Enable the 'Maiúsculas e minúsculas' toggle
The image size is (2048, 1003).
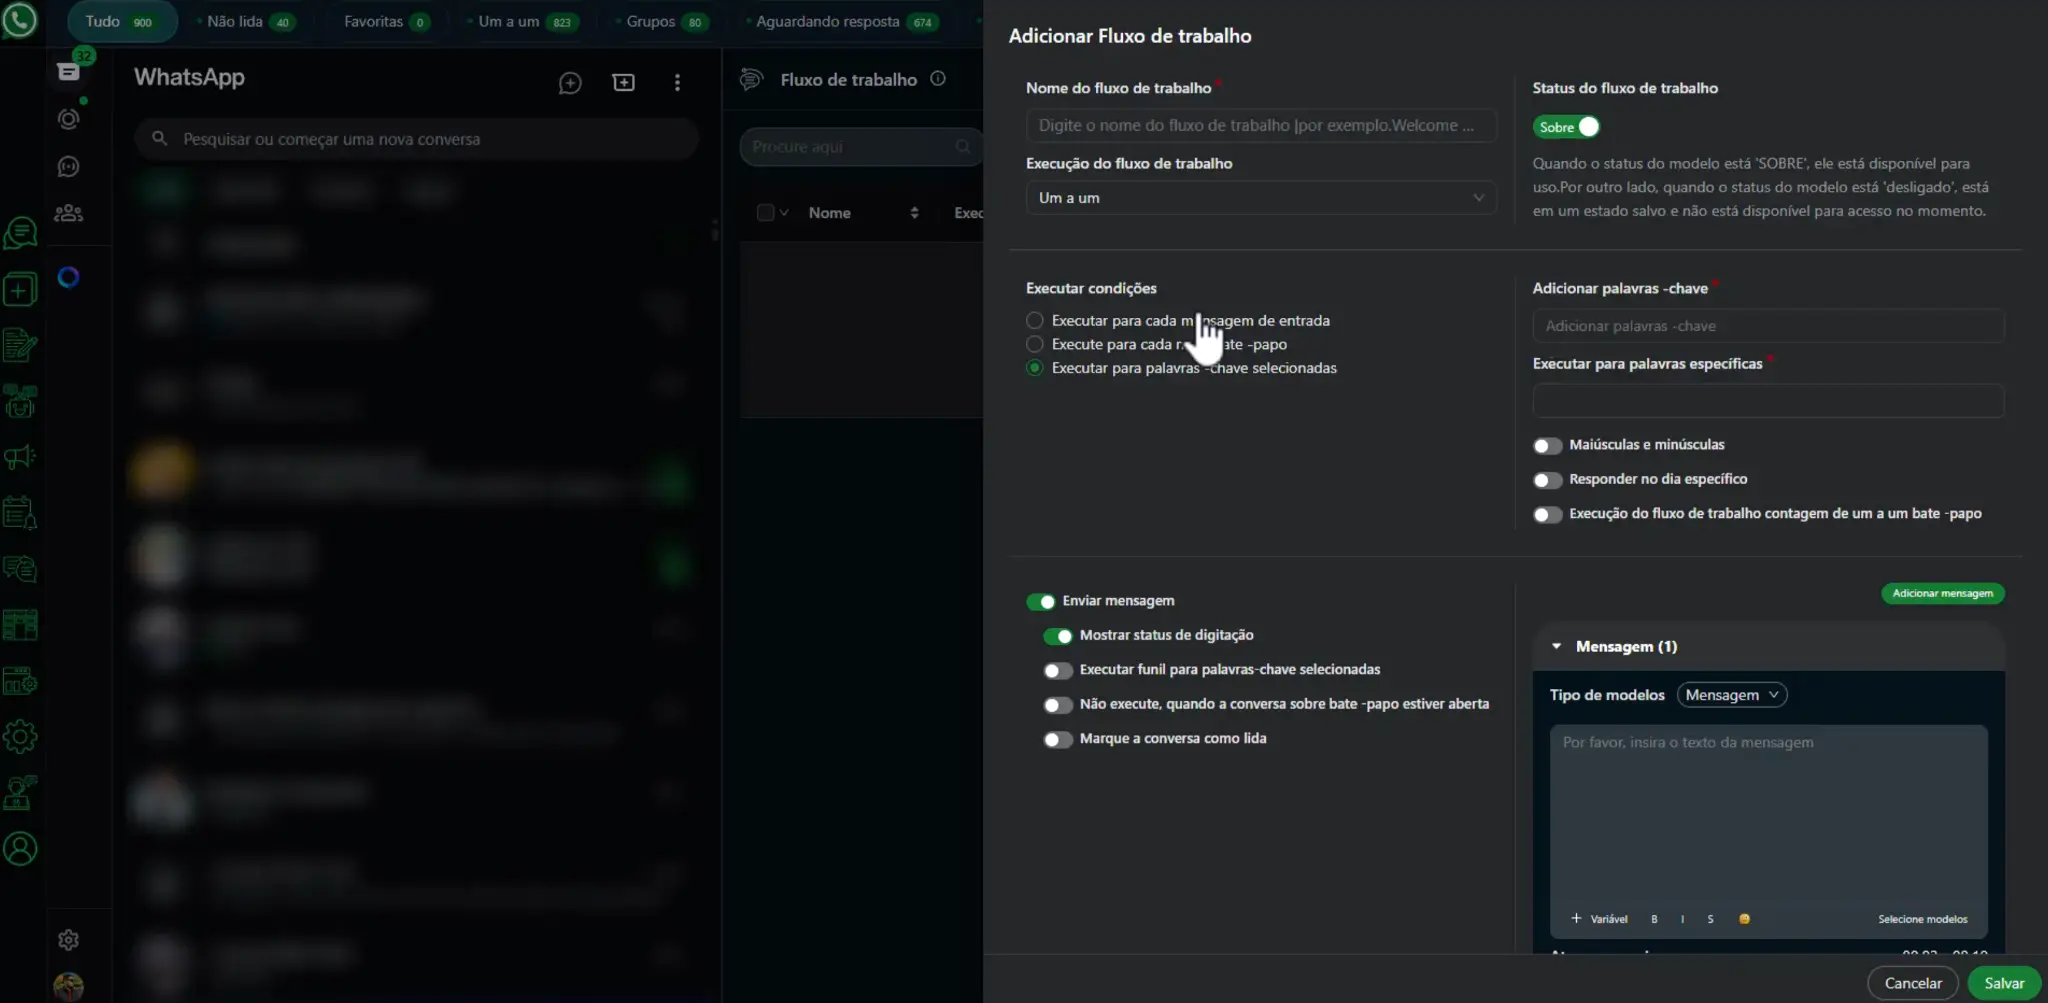[1547, 445]
